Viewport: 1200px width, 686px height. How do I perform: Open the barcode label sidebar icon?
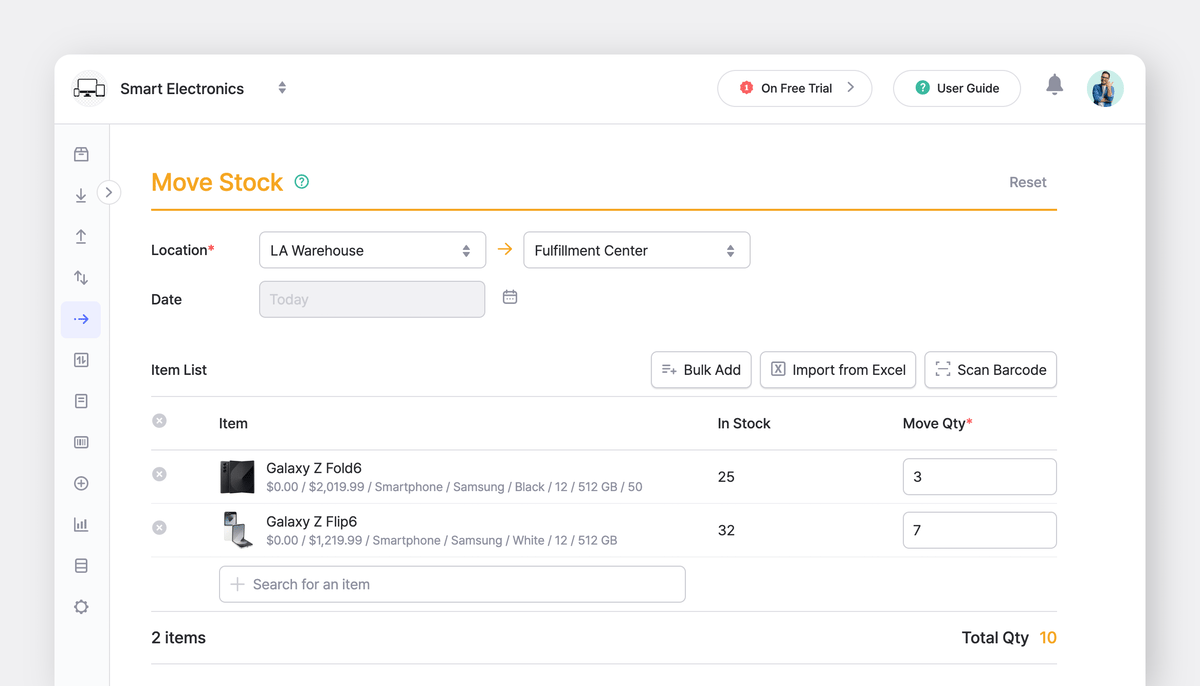pyautogui.click(x=81, y=442)
